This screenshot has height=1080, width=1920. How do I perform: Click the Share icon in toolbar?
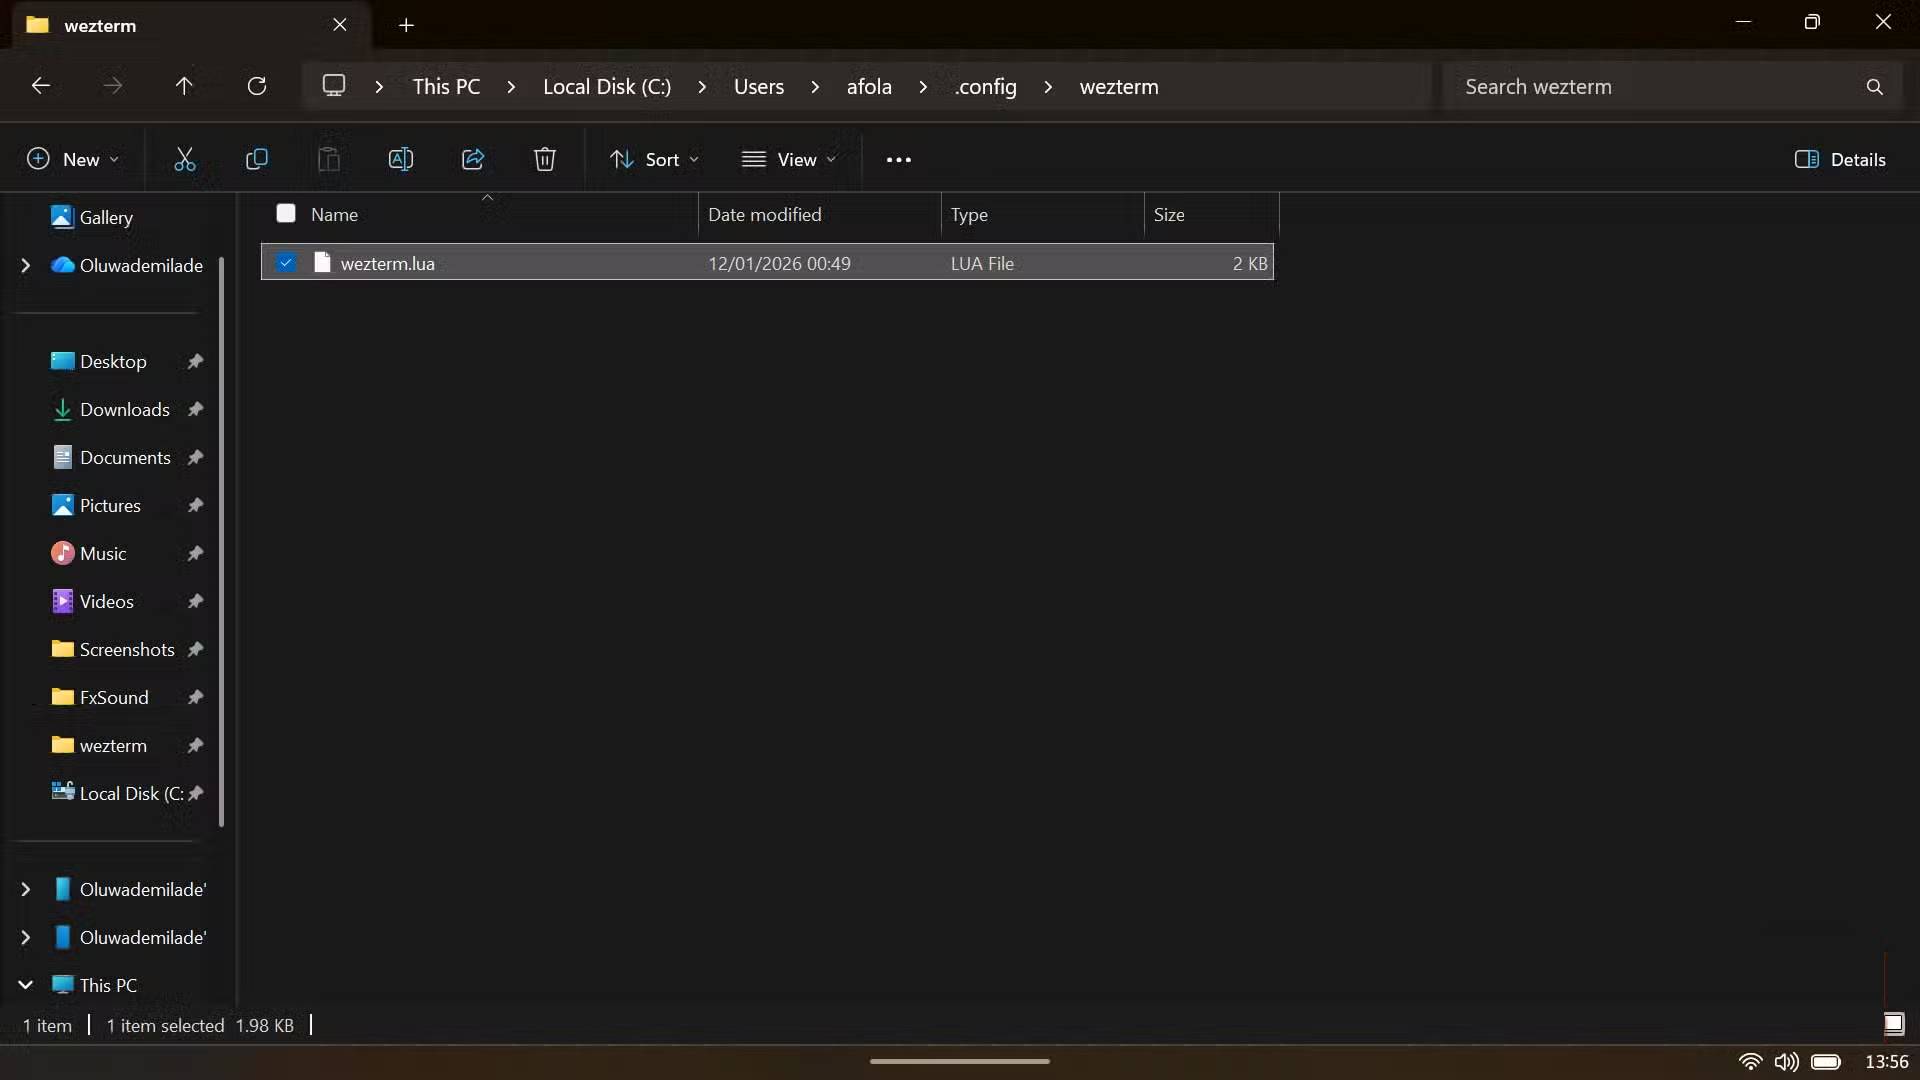click(x=473, y=159)
